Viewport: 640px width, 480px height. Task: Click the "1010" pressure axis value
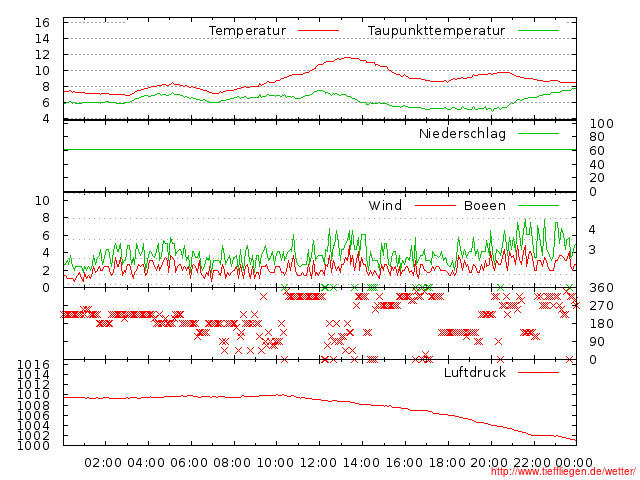click(x=33, y=395)
